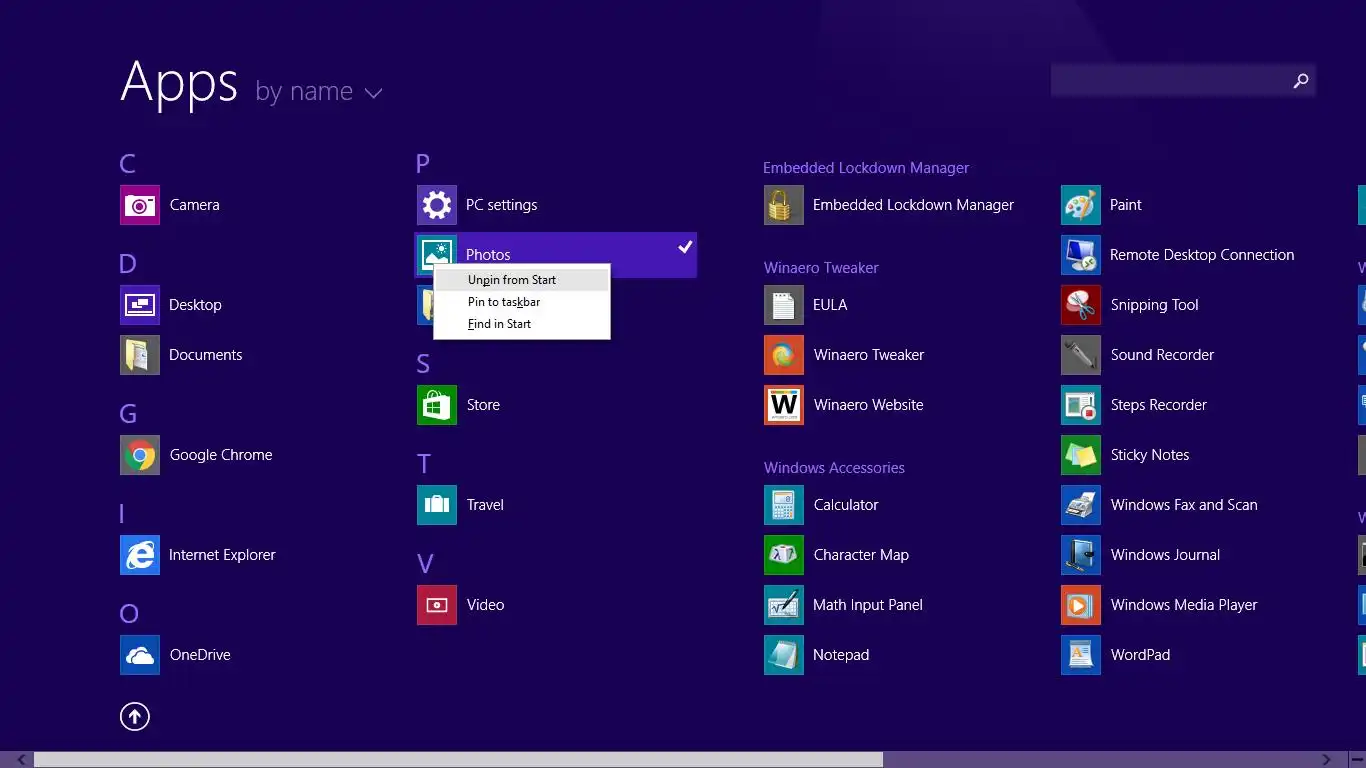Jump to letter C group header
The width and height of the screenshot is (1366, 768).
point(127,164)
